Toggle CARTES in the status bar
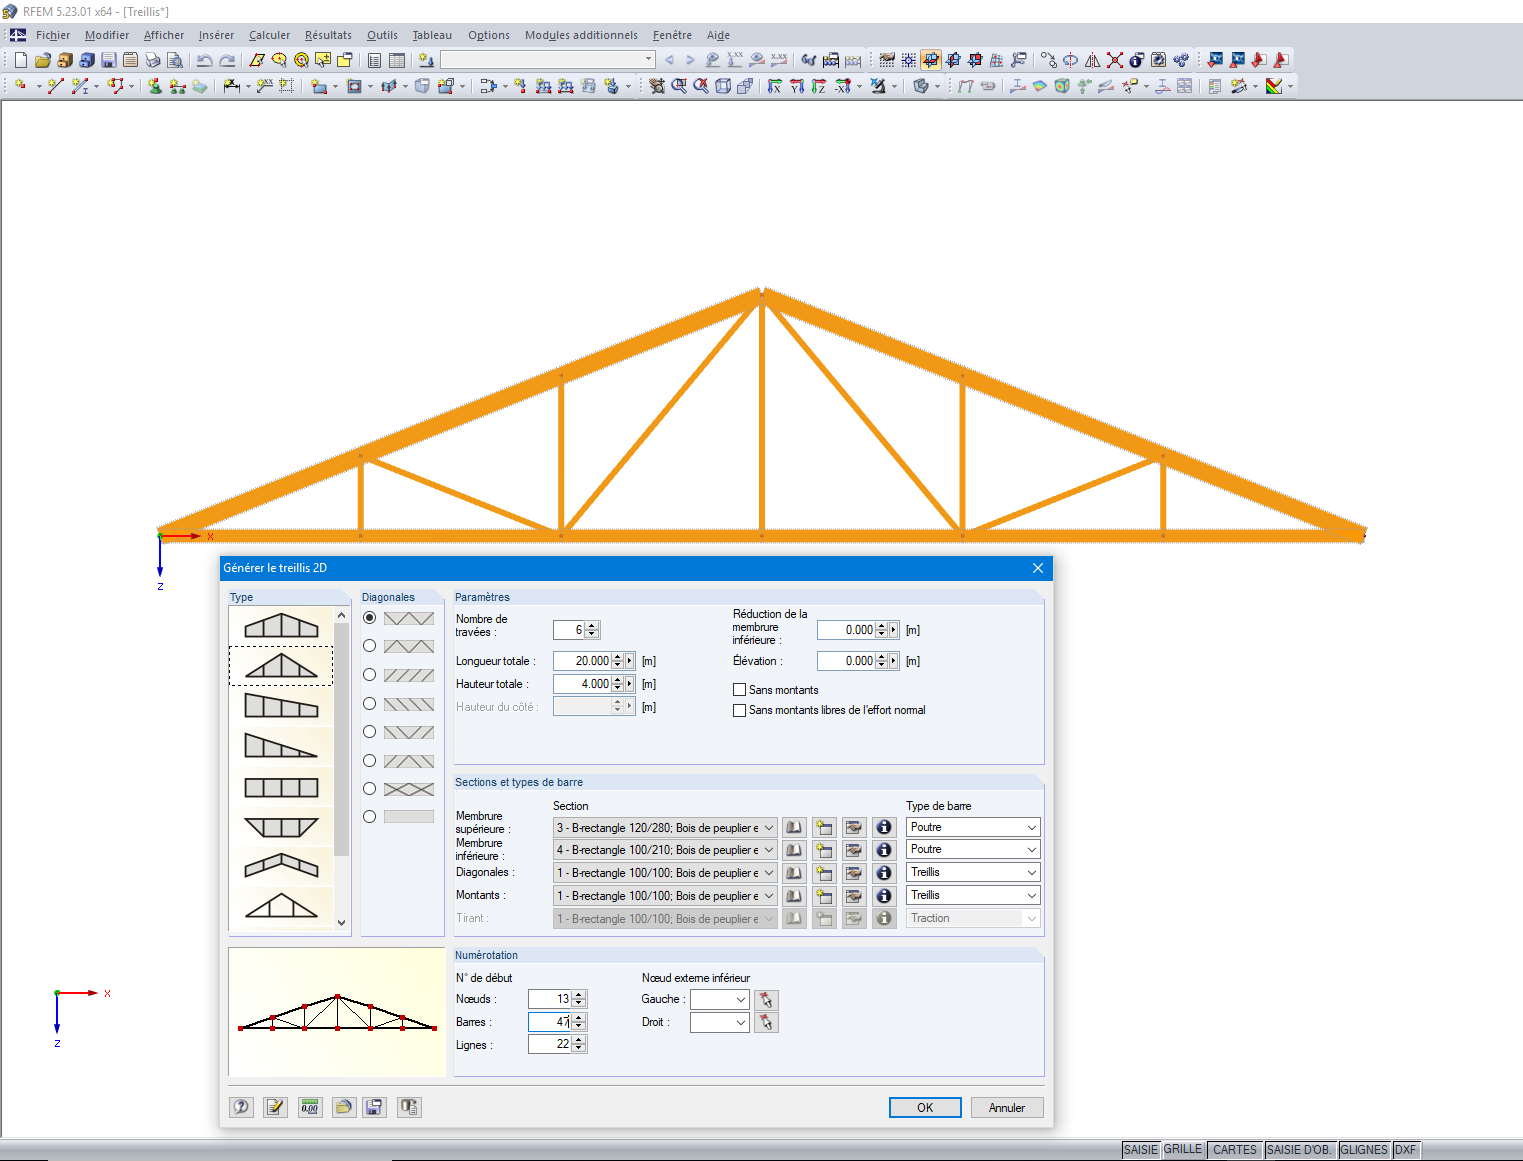 pos(1234,1150)
